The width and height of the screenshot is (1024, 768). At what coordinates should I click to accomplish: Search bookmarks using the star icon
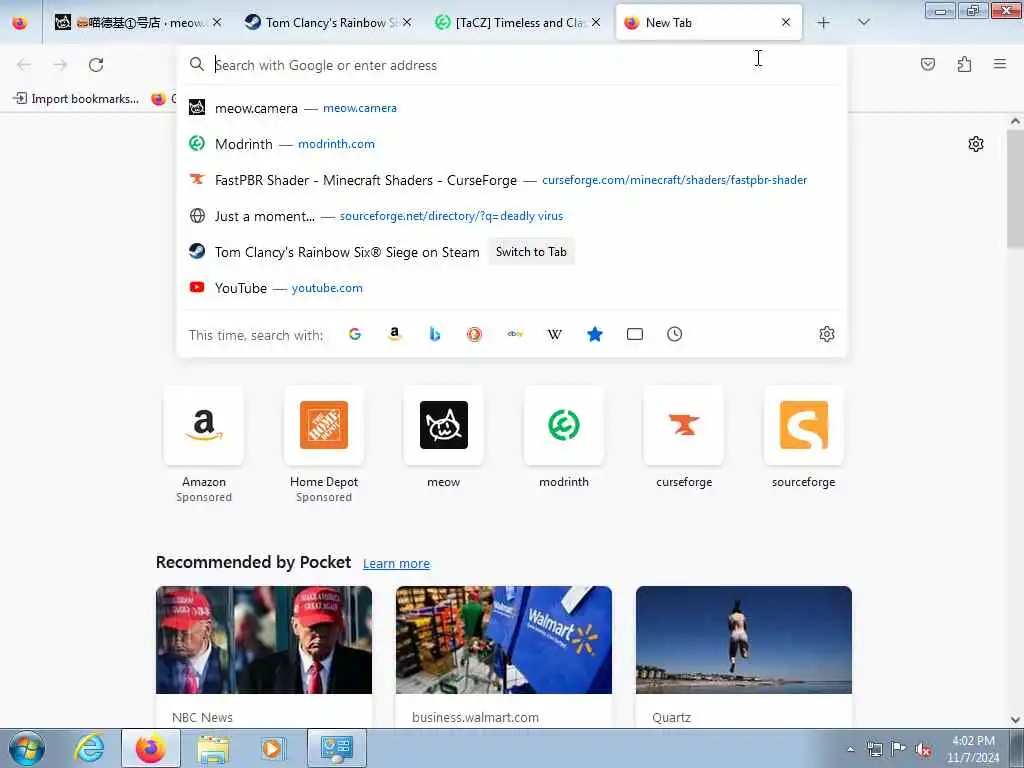point(594,334)
